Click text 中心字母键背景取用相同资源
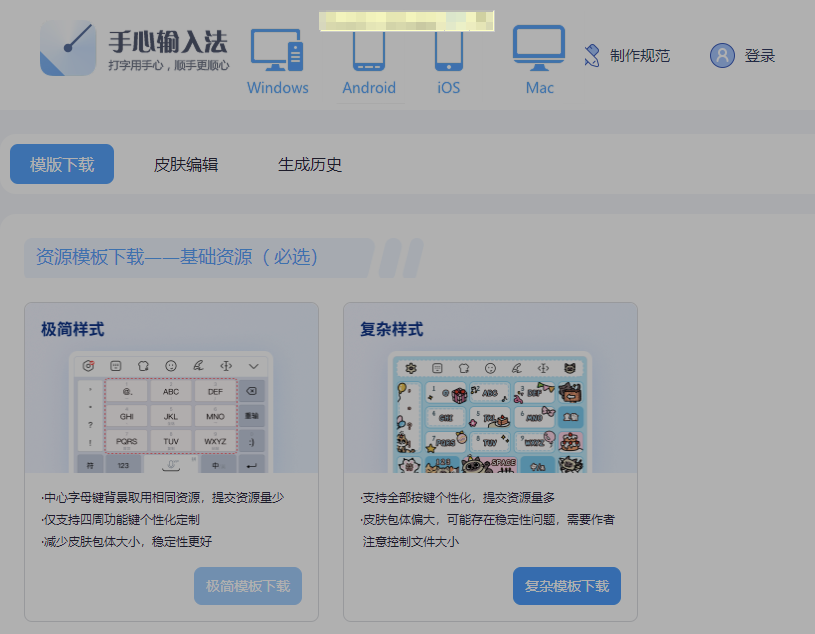The height and width of the screenshot is (634, 815). coord(122,498)
